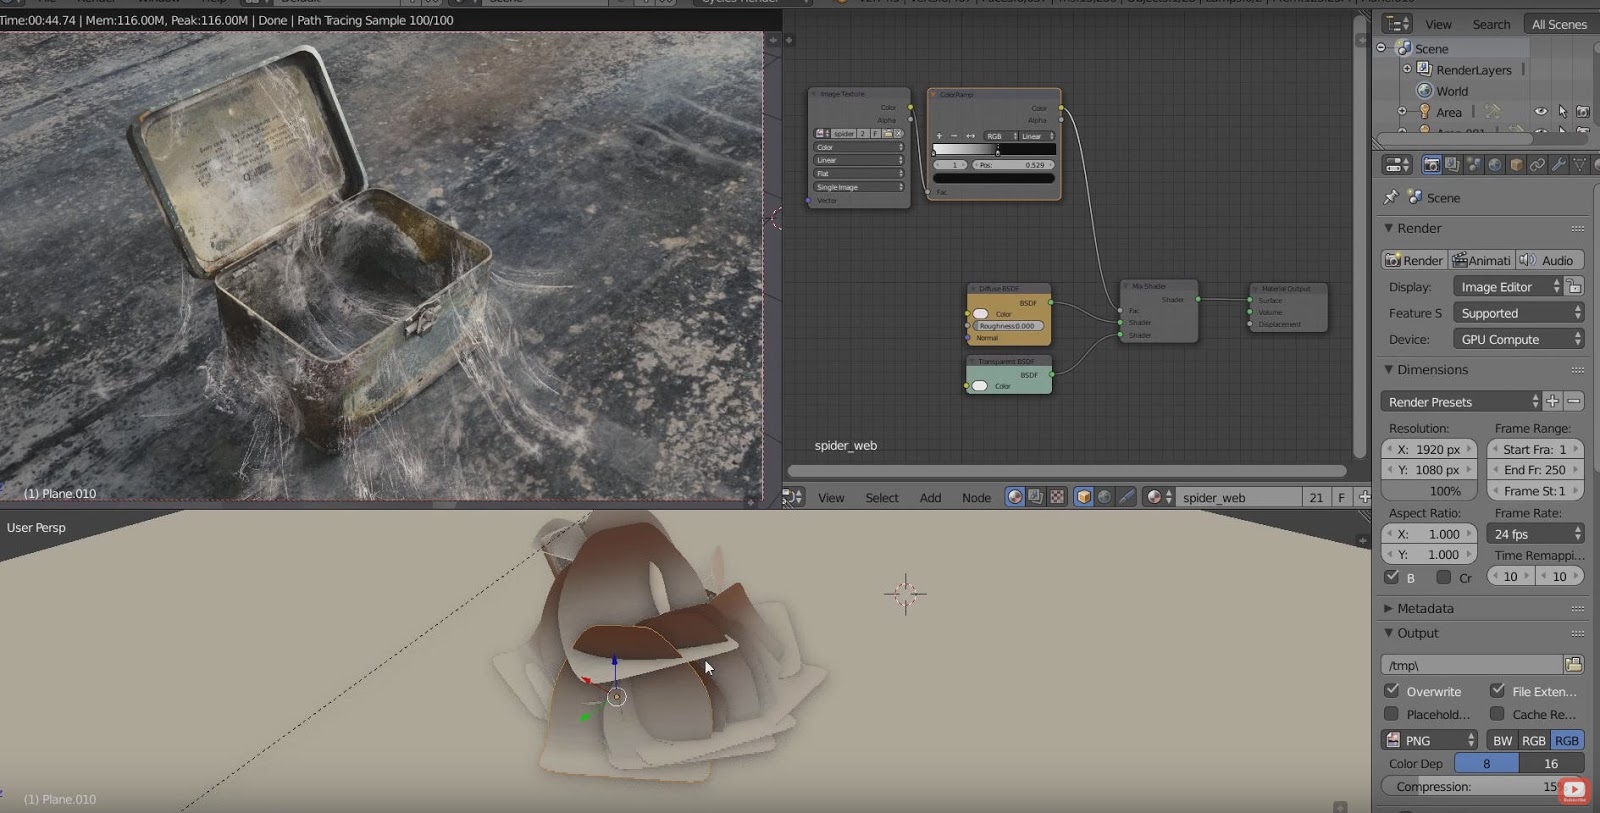Enable the Placeholders checkbox
1600x813 pixels.
[x=1391, y=713]
